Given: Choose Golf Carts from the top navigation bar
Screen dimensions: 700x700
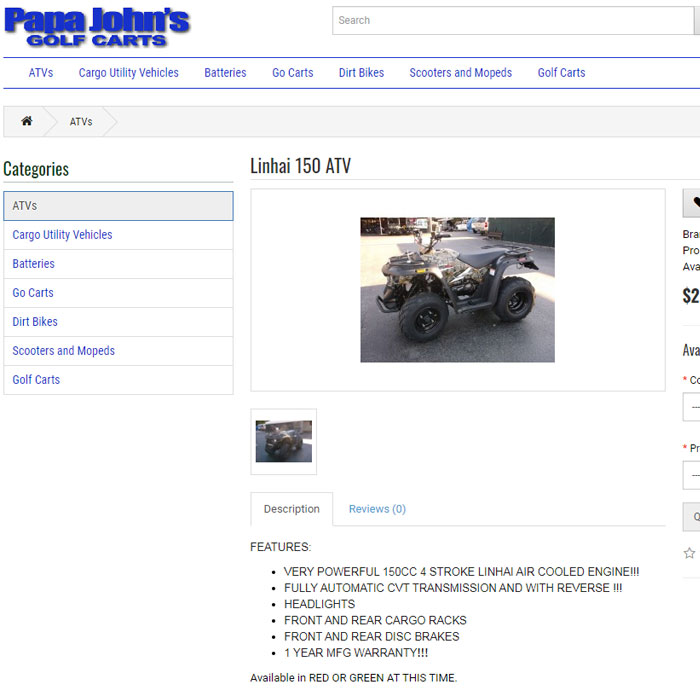Looking at the screenshot, I should [561, 73].
